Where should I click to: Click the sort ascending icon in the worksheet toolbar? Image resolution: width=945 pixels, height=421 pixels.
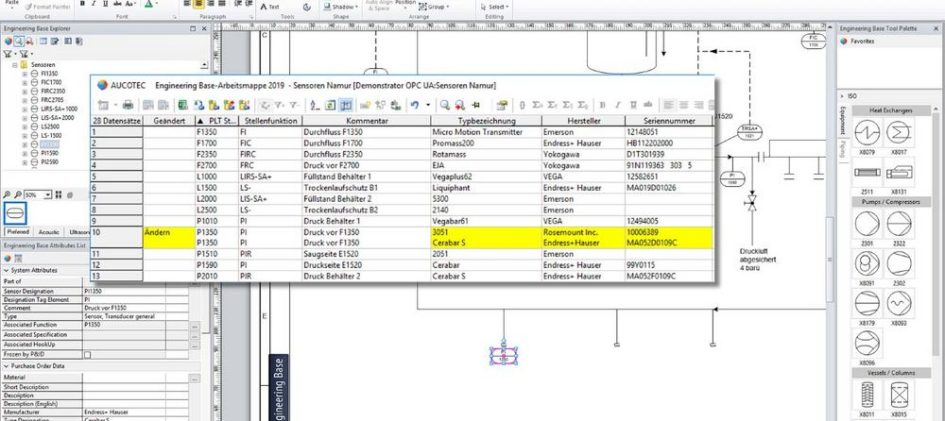pos(314,105)
